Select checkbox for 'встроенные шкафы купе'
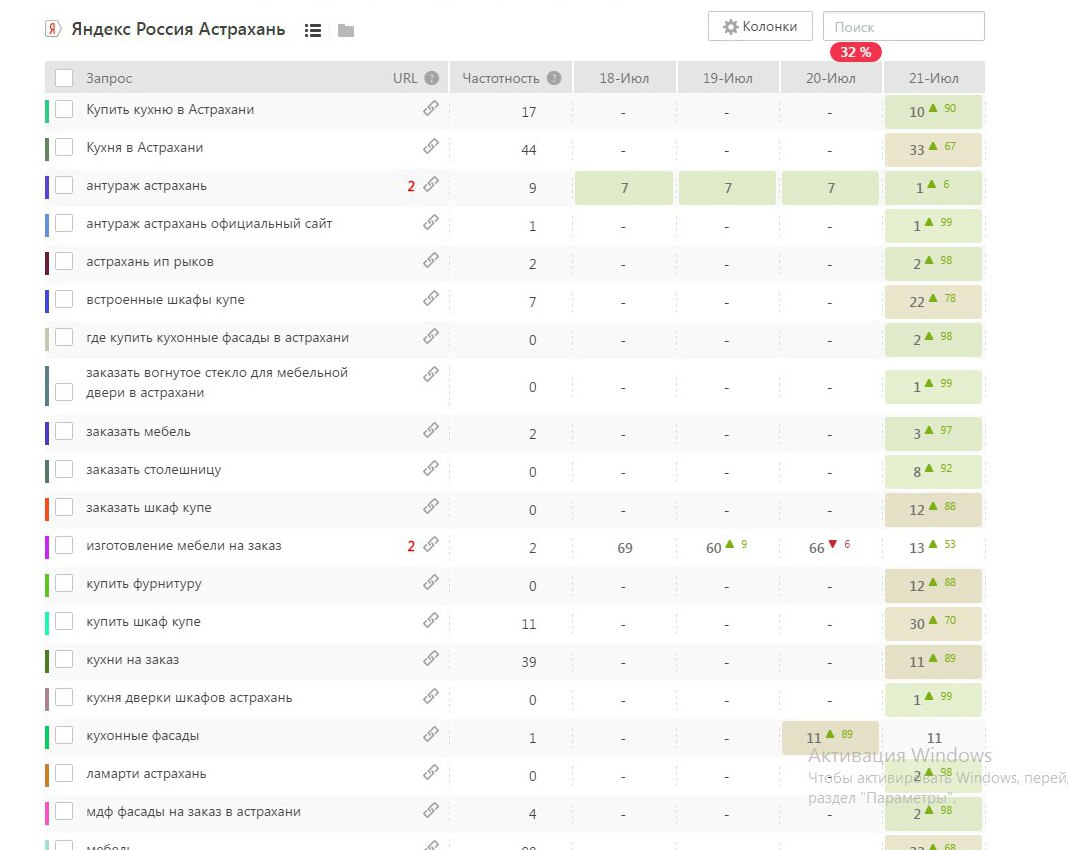Viewport: 1068px width, 850px height. pos(64,300)
